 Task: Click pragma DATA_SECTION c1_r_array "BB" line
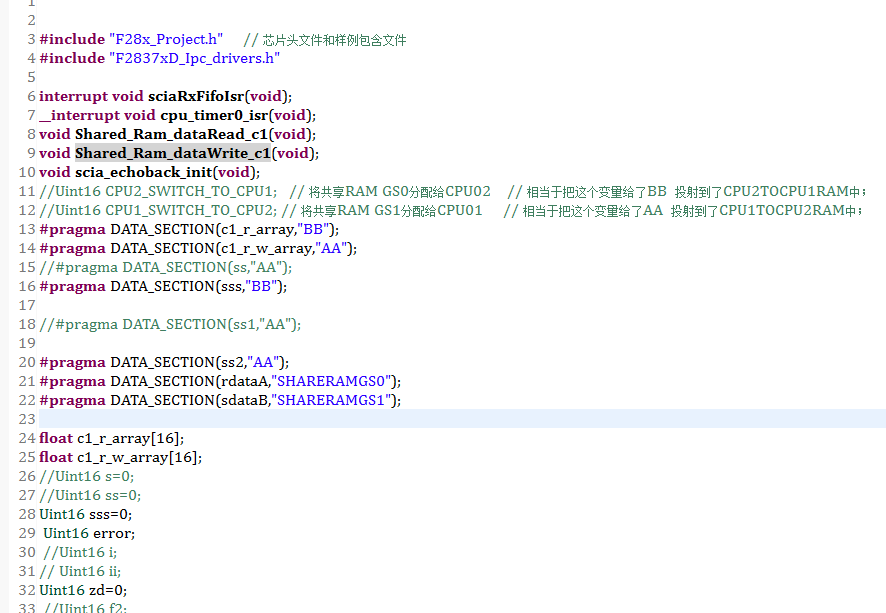click(189, 229)
